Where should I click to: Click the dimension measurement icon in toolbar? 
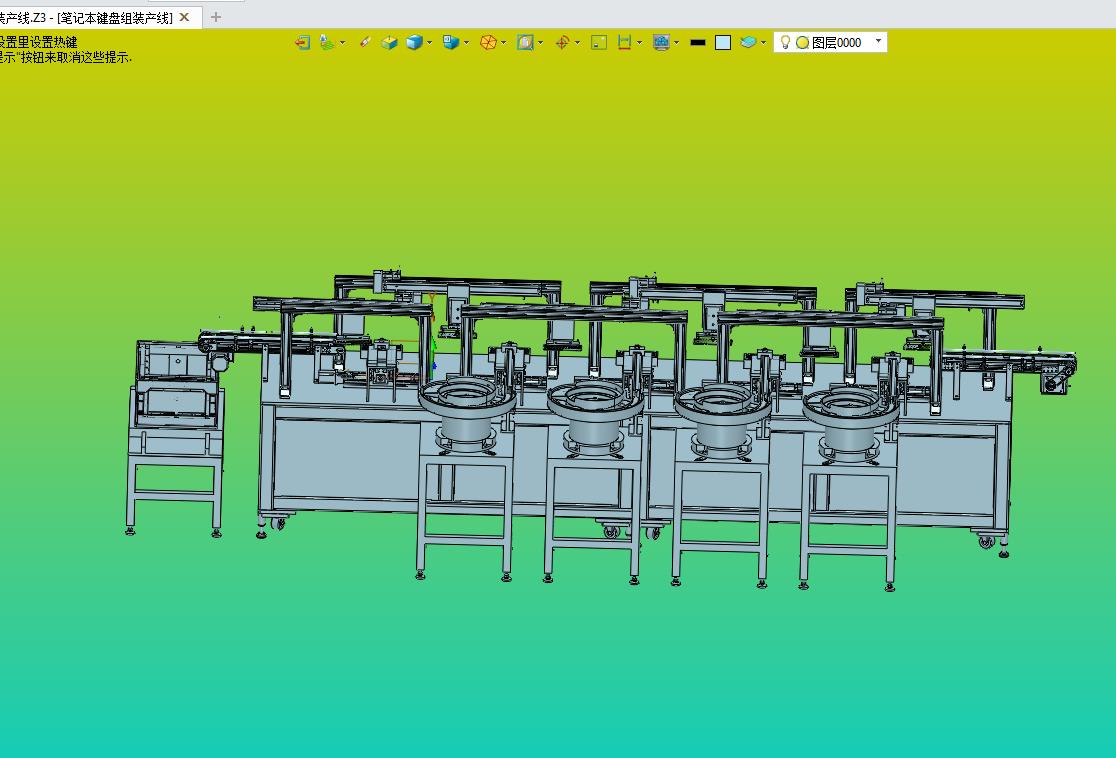coord(624,42)
